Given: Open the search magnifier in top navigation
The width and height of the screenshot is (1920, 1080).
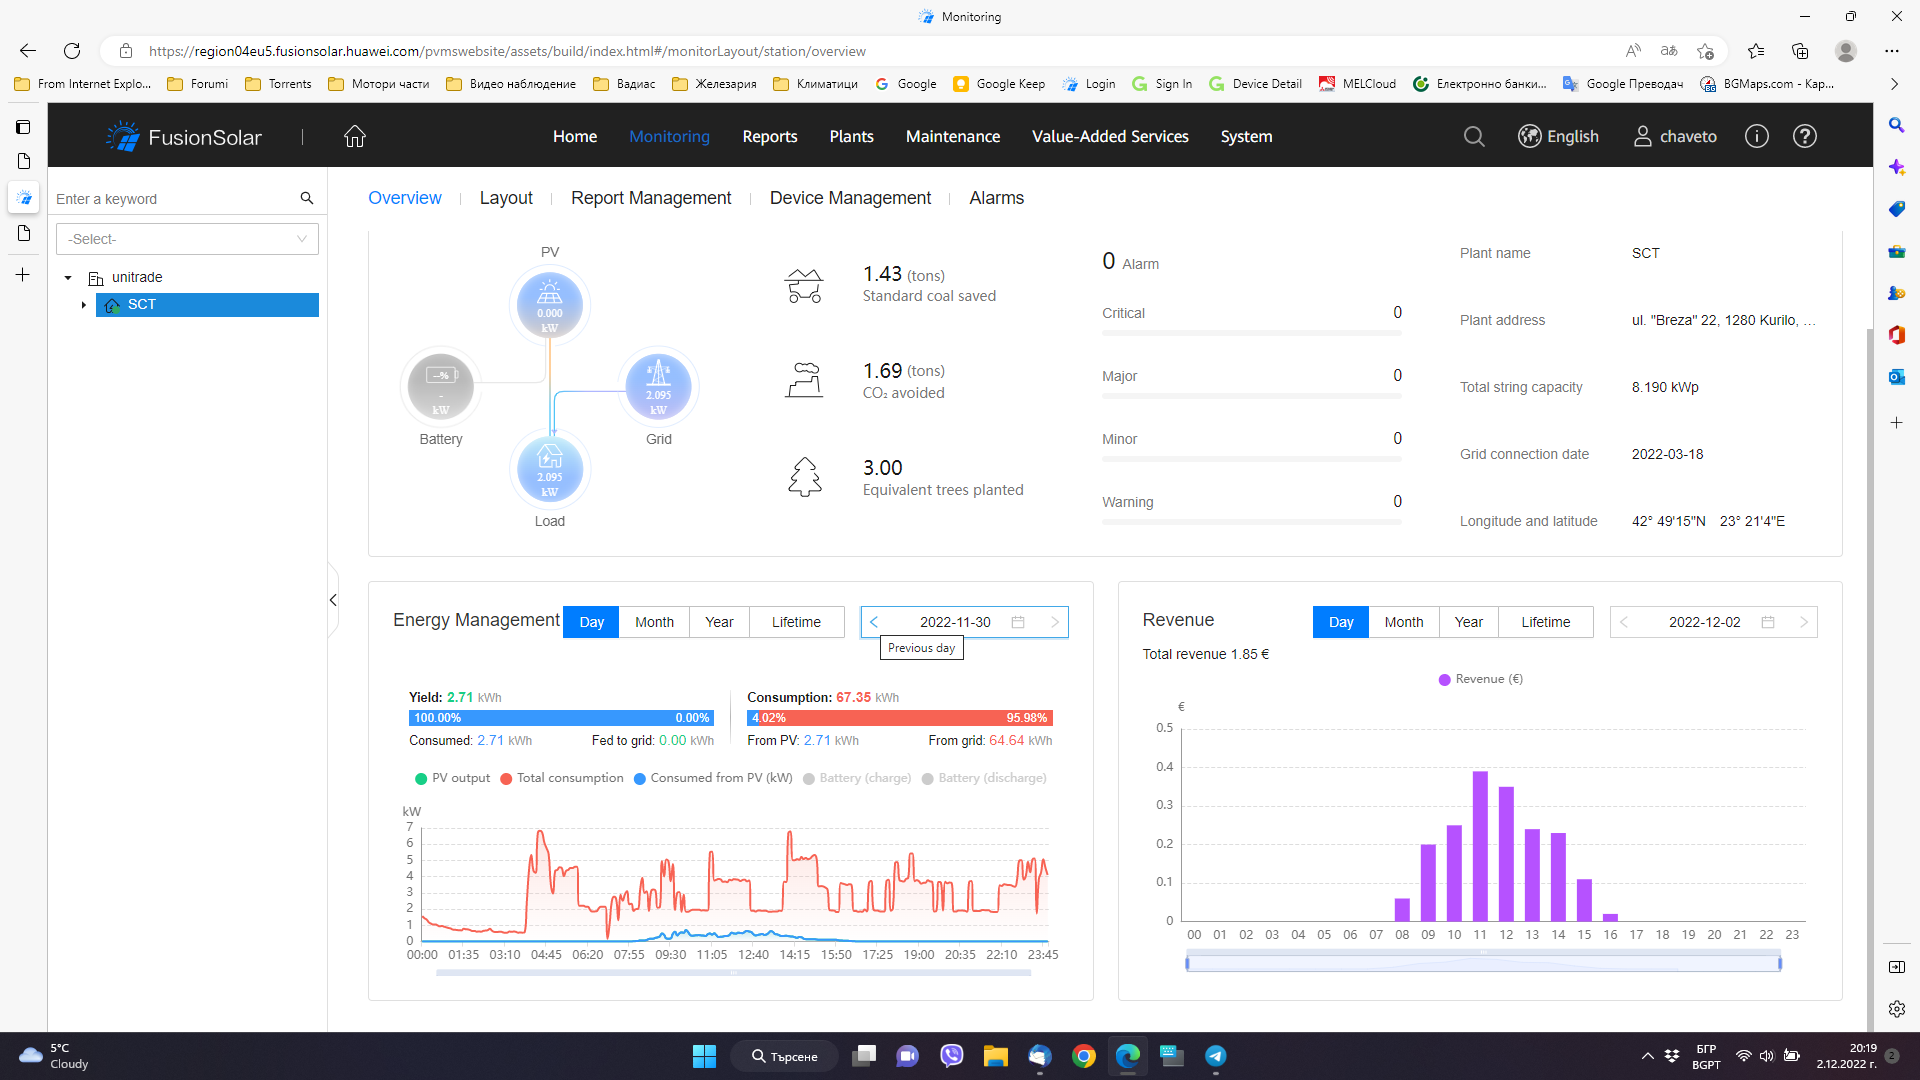Looking at the screenshot, I should click(x=1474, y=137).
